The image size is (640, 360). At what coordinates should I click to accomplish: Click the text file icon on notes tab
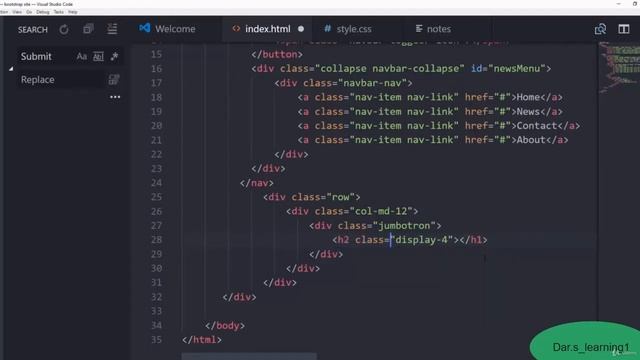(419, 29)
